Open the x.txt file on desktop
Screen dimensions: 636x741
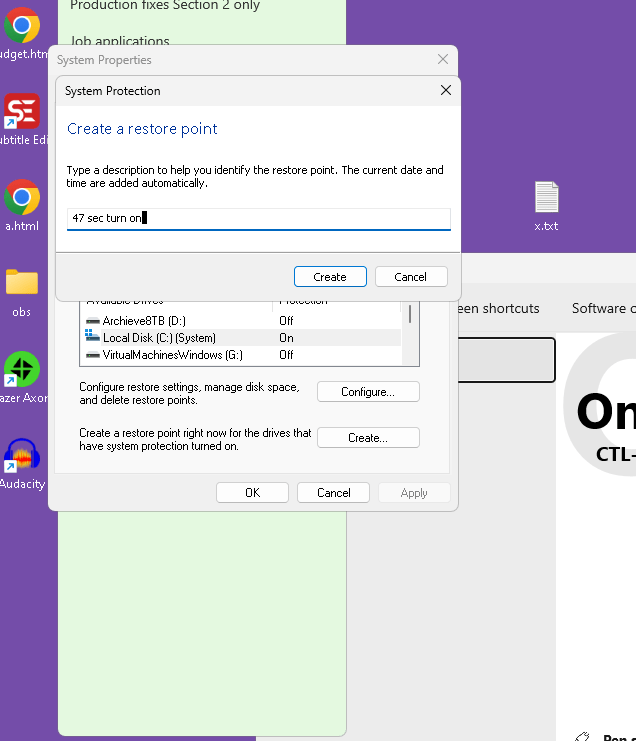[546, 206]
